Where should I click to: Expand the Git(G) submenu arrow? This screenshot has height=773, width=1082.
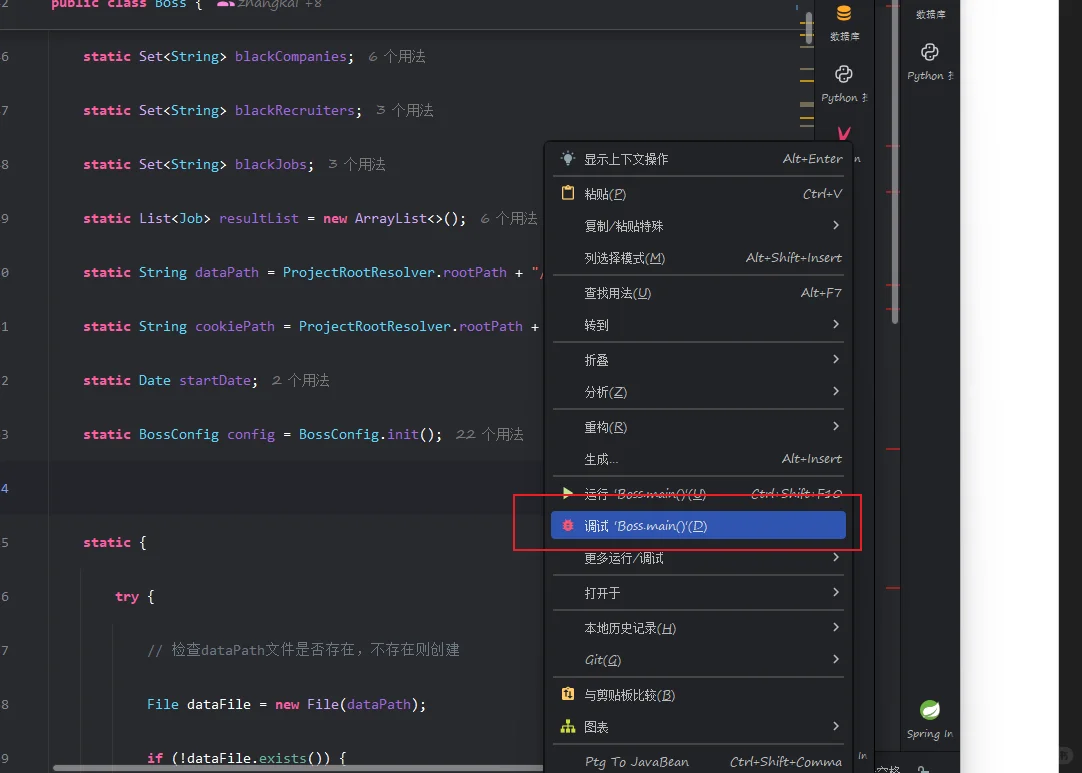tap(836, 659)
